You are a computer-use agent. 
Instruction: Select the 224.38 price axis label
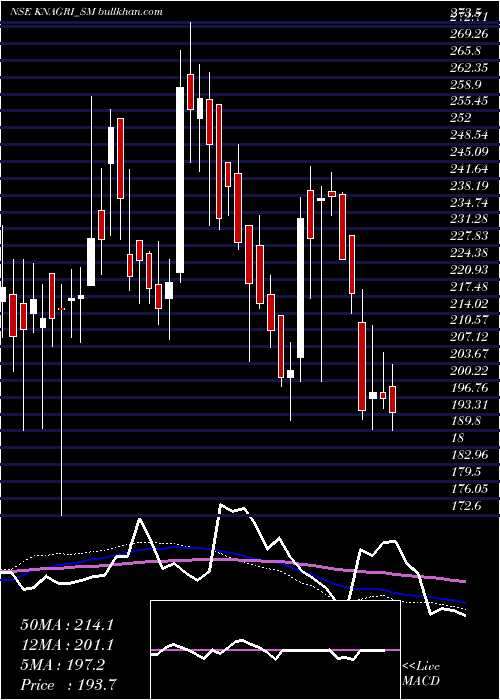point(468,253)
